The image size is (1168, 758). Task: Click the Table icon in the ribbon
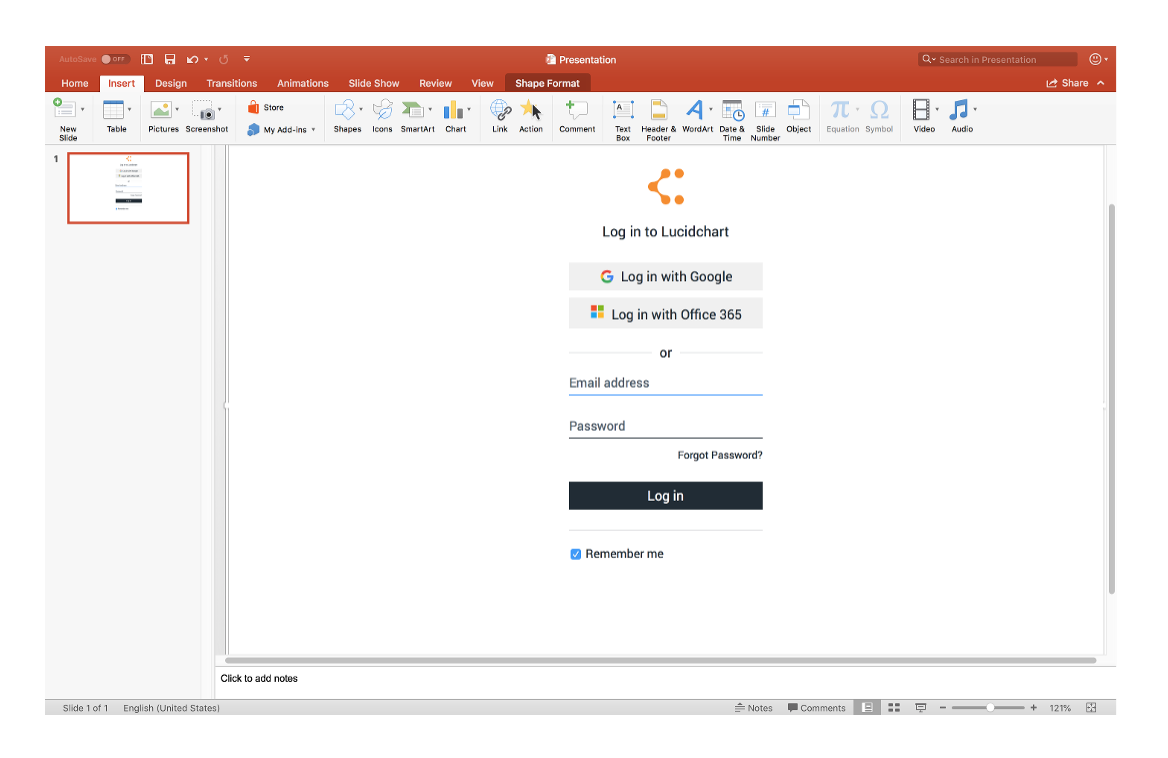pos(113,109)
